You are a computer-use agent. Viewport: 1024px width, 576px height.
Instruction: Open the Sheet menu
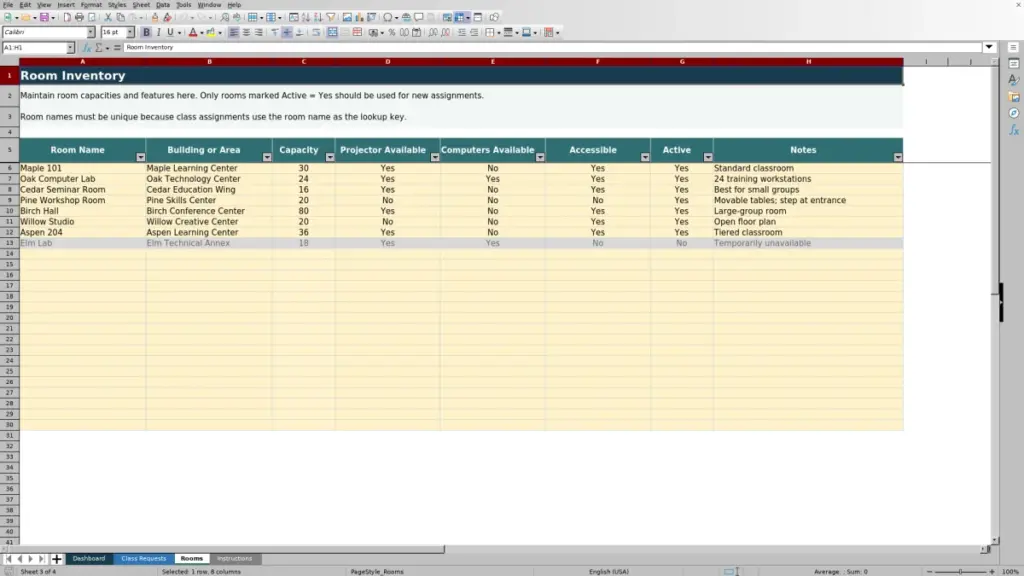coord(141,5)
